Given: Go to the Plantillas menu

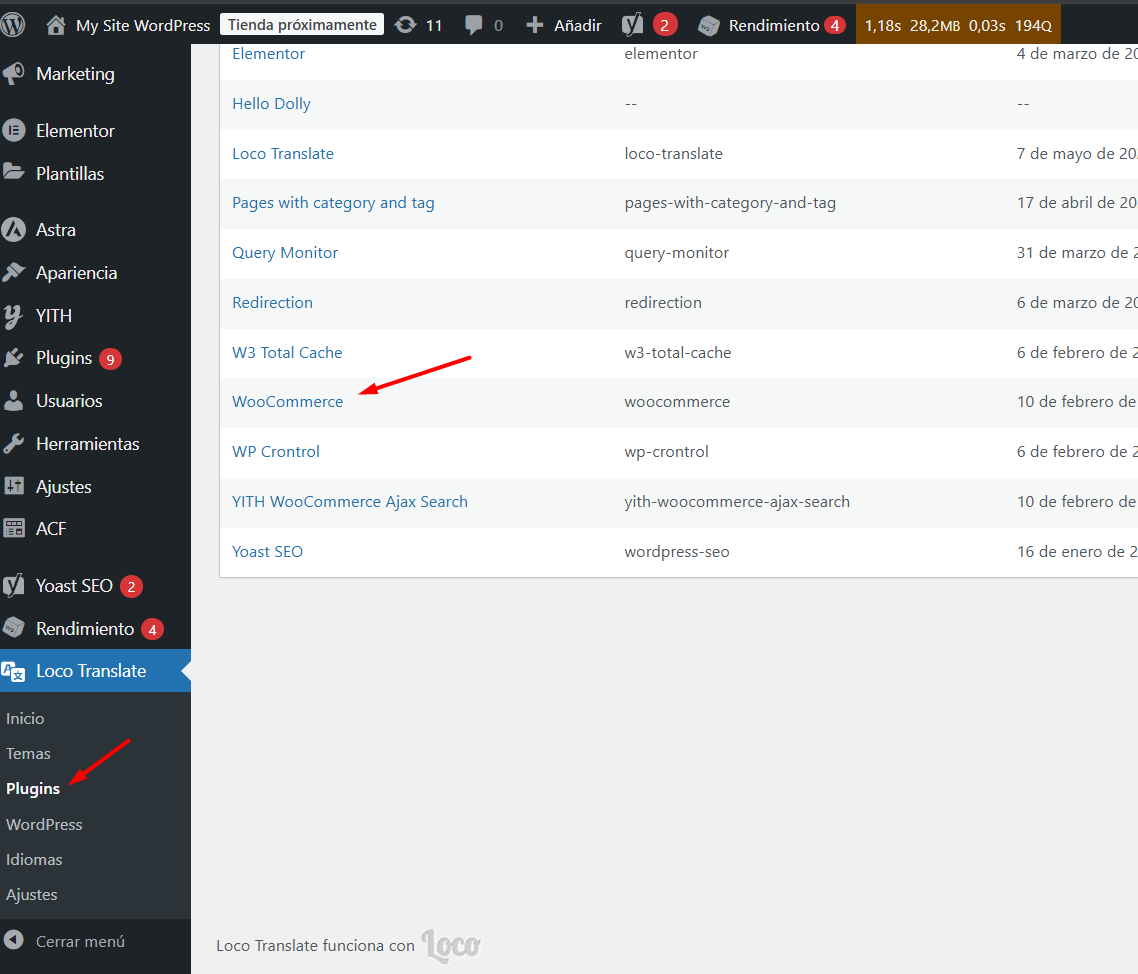Looking at the screenshot, I should [70, 173].
